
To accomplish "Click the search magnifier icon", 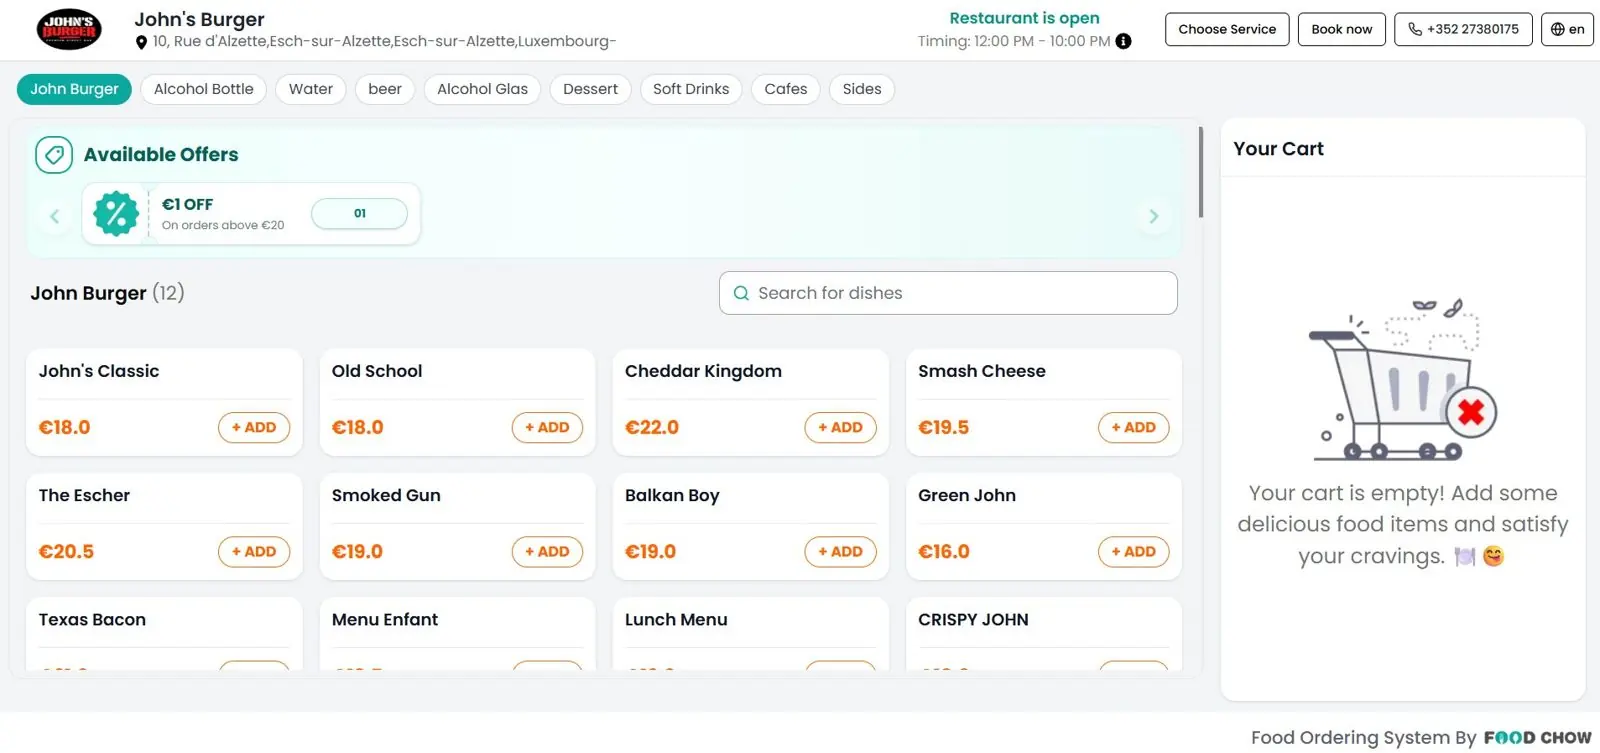I will [741, 293].
